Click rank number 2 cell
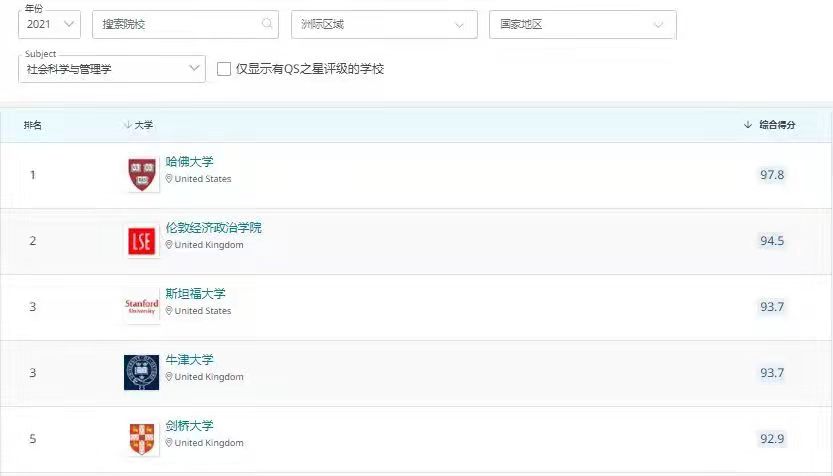This screenshot has width=833, height=476. coord(33,241)
